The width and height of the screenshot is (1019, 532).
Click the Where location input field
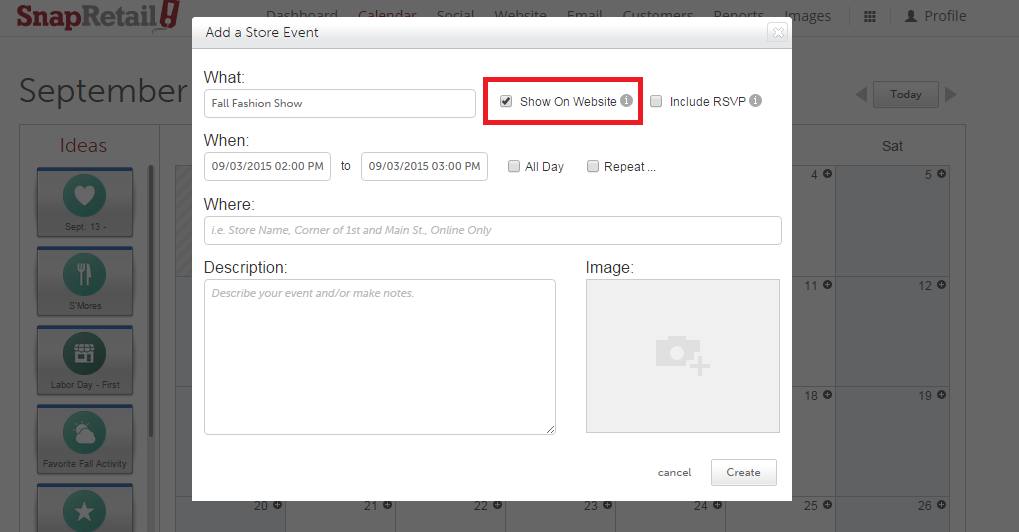pyautogui.click(x=492, y=230)
